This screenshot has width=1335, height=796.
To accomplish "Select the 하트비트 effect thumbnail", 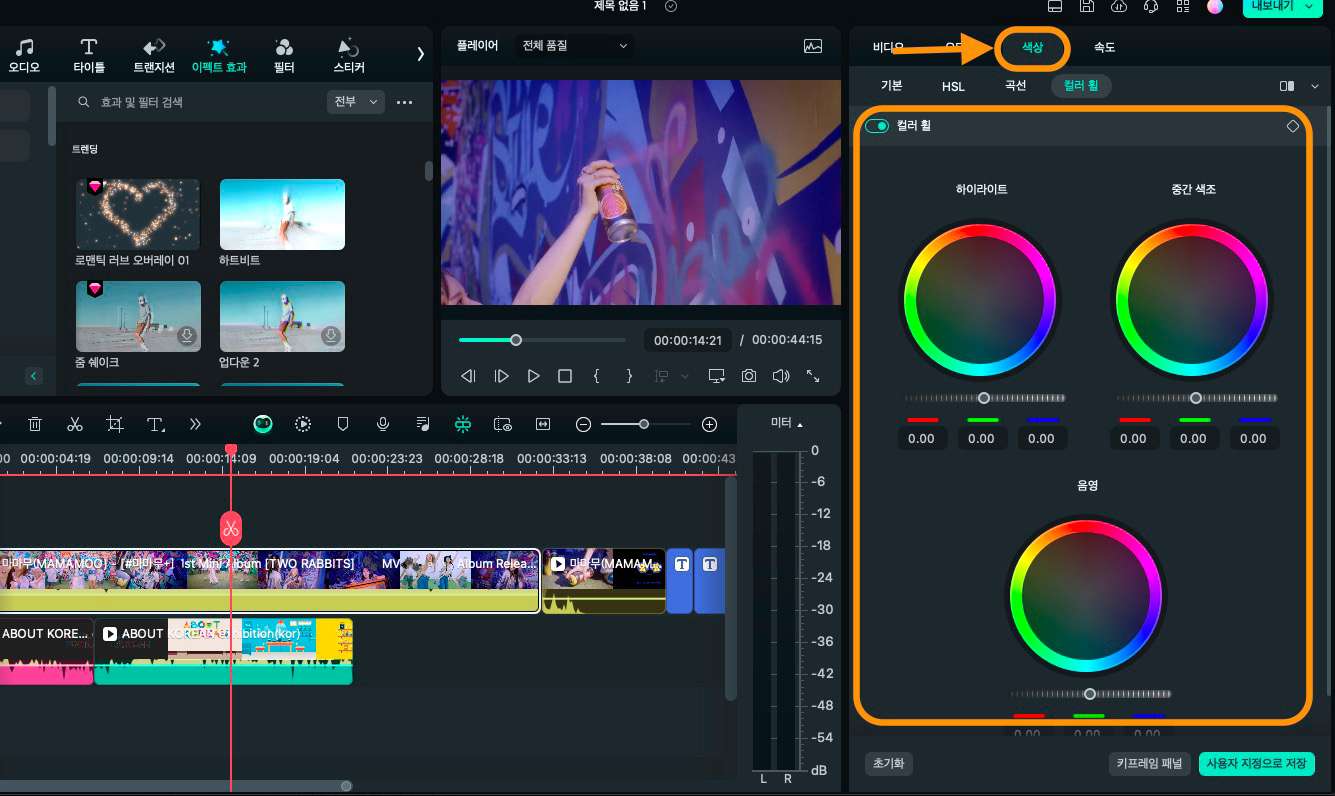I will click(282, 214).
